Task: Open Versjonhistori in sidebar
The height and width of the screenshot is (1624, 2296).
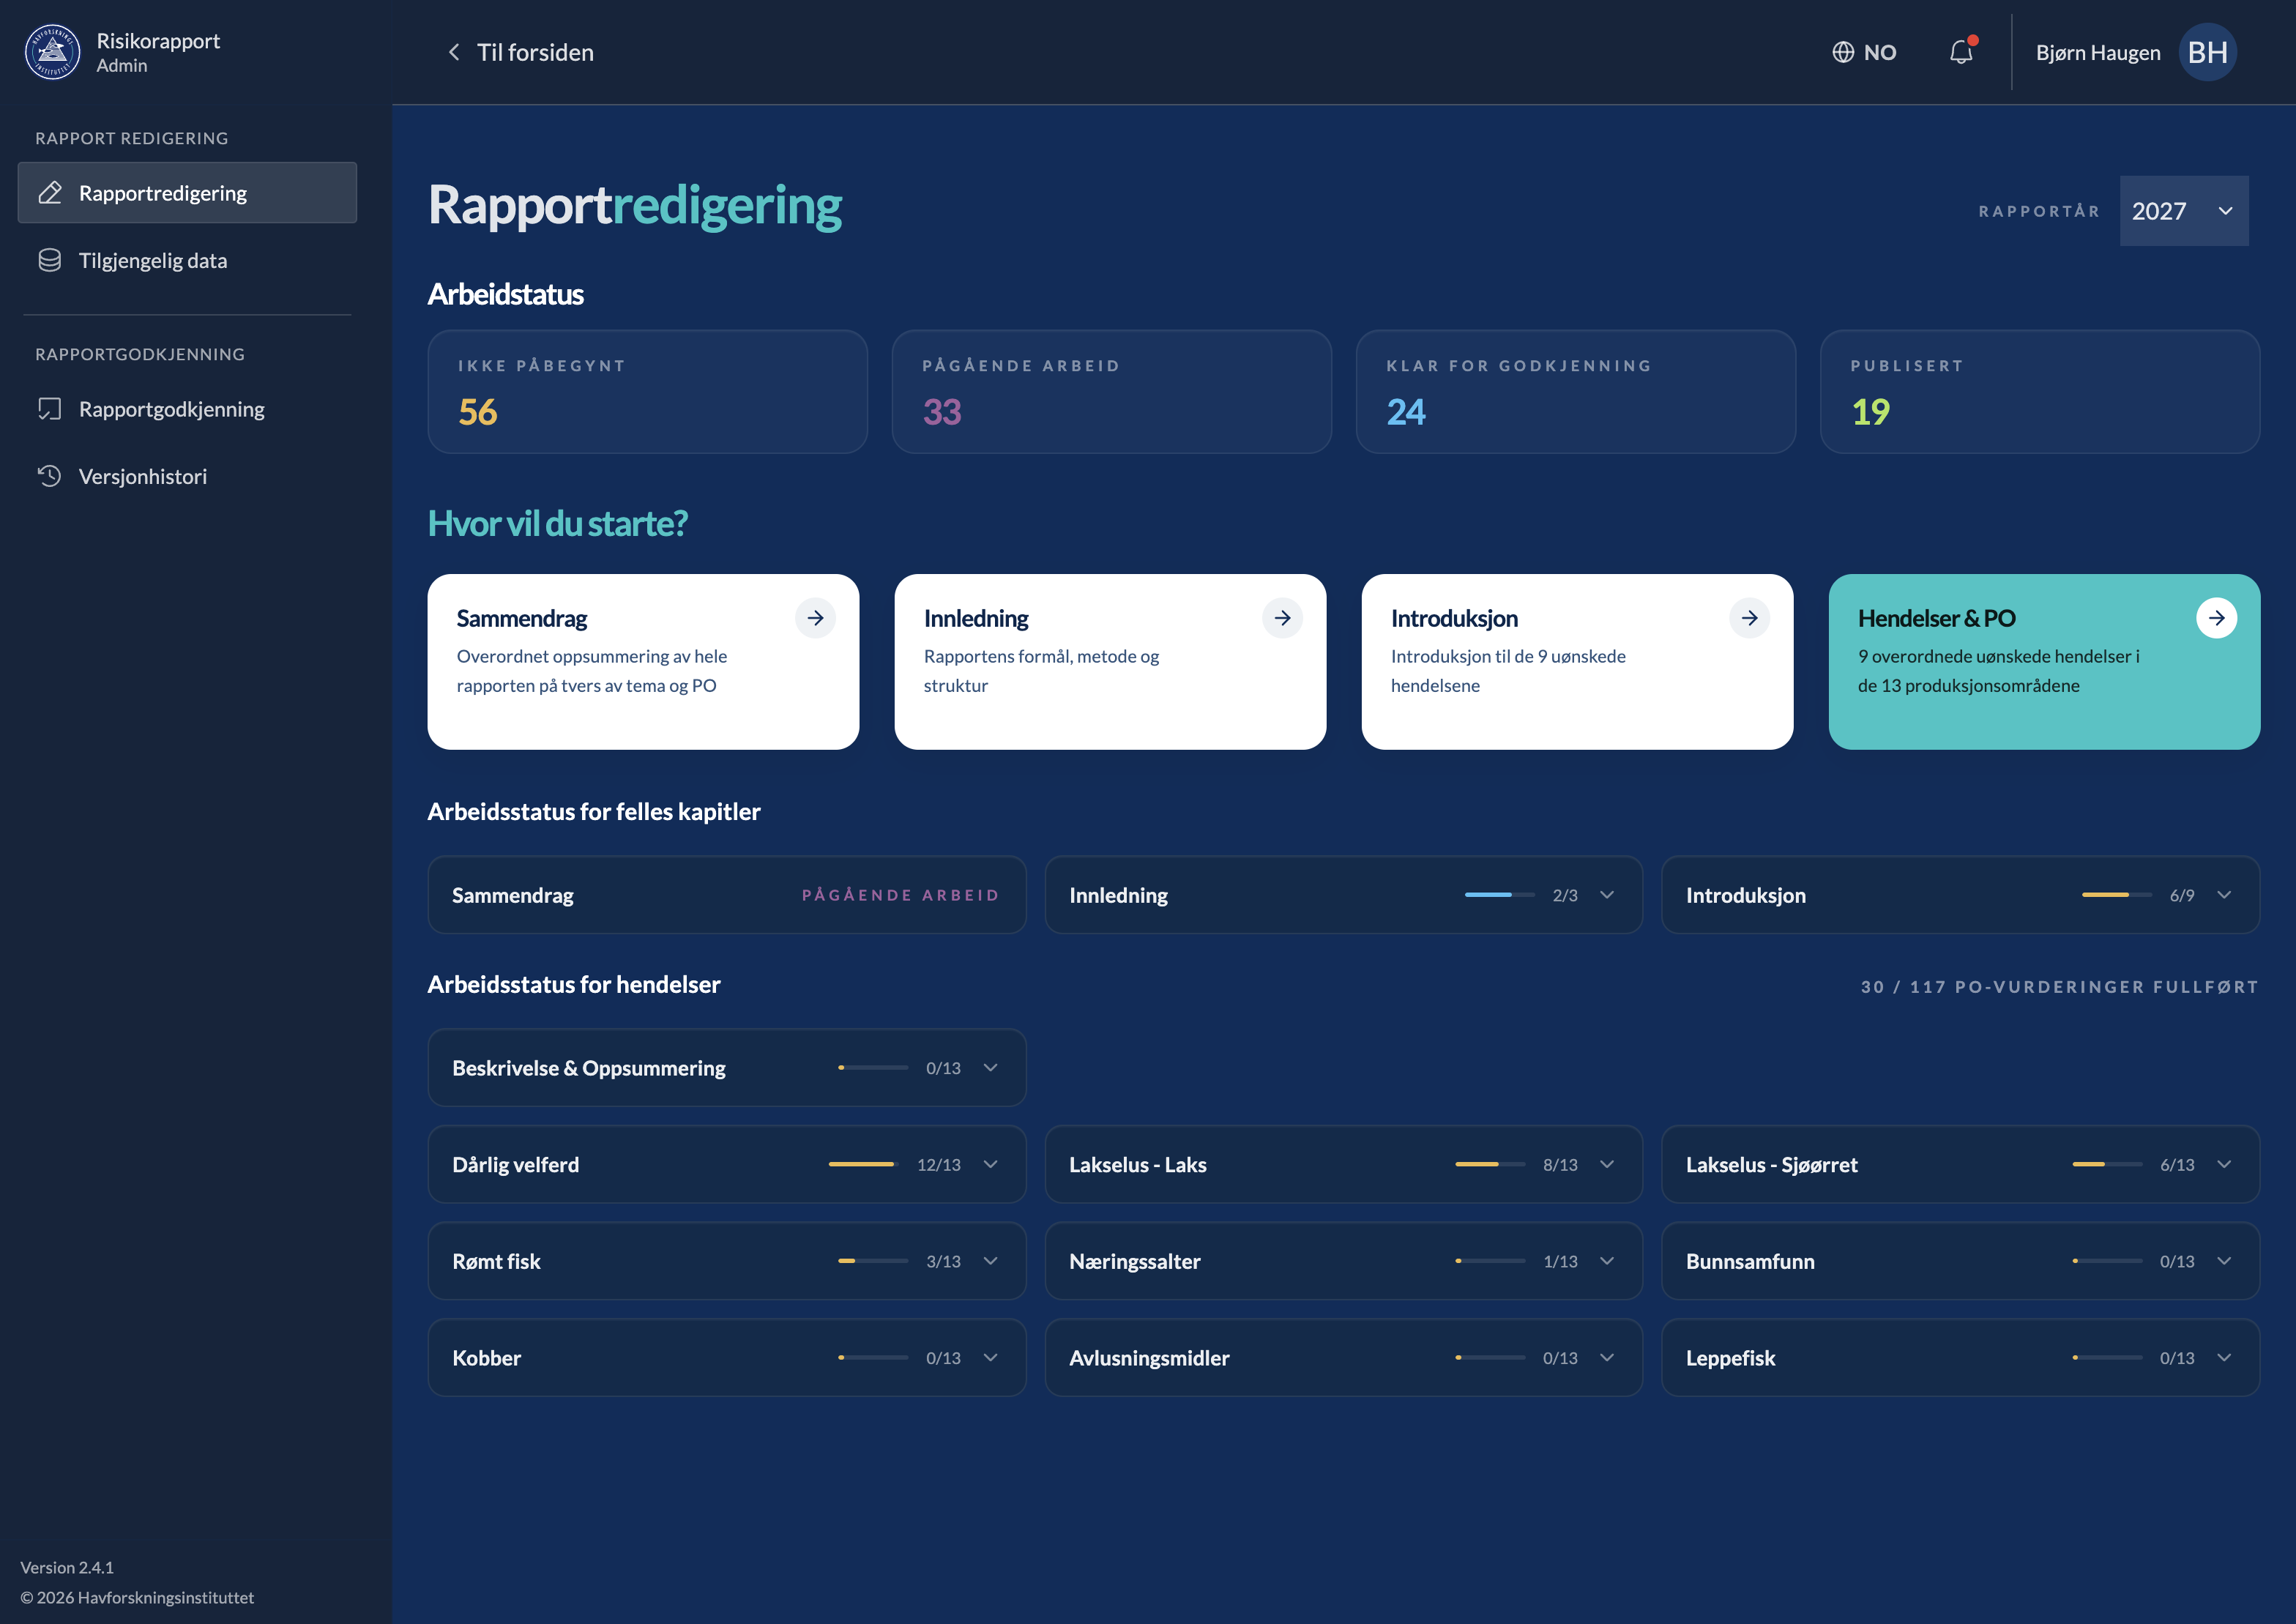Action: pyautogui.click(x=187, y=476)
